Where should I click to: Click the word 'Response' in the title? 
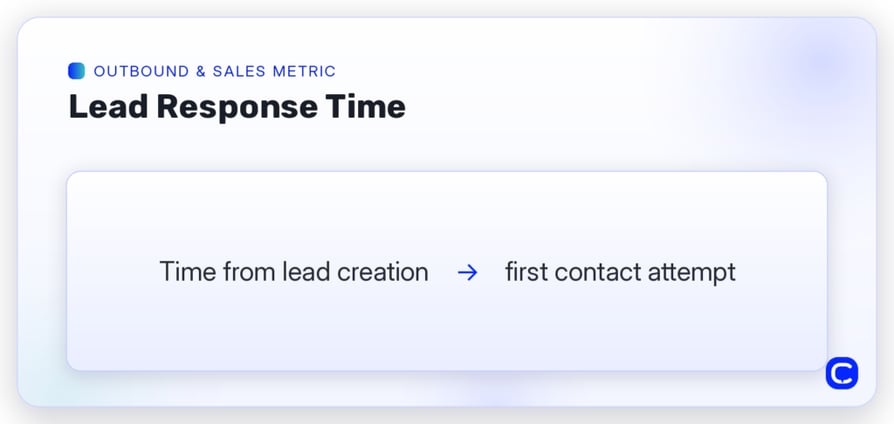pyautogui.click(x=237, y=108)
